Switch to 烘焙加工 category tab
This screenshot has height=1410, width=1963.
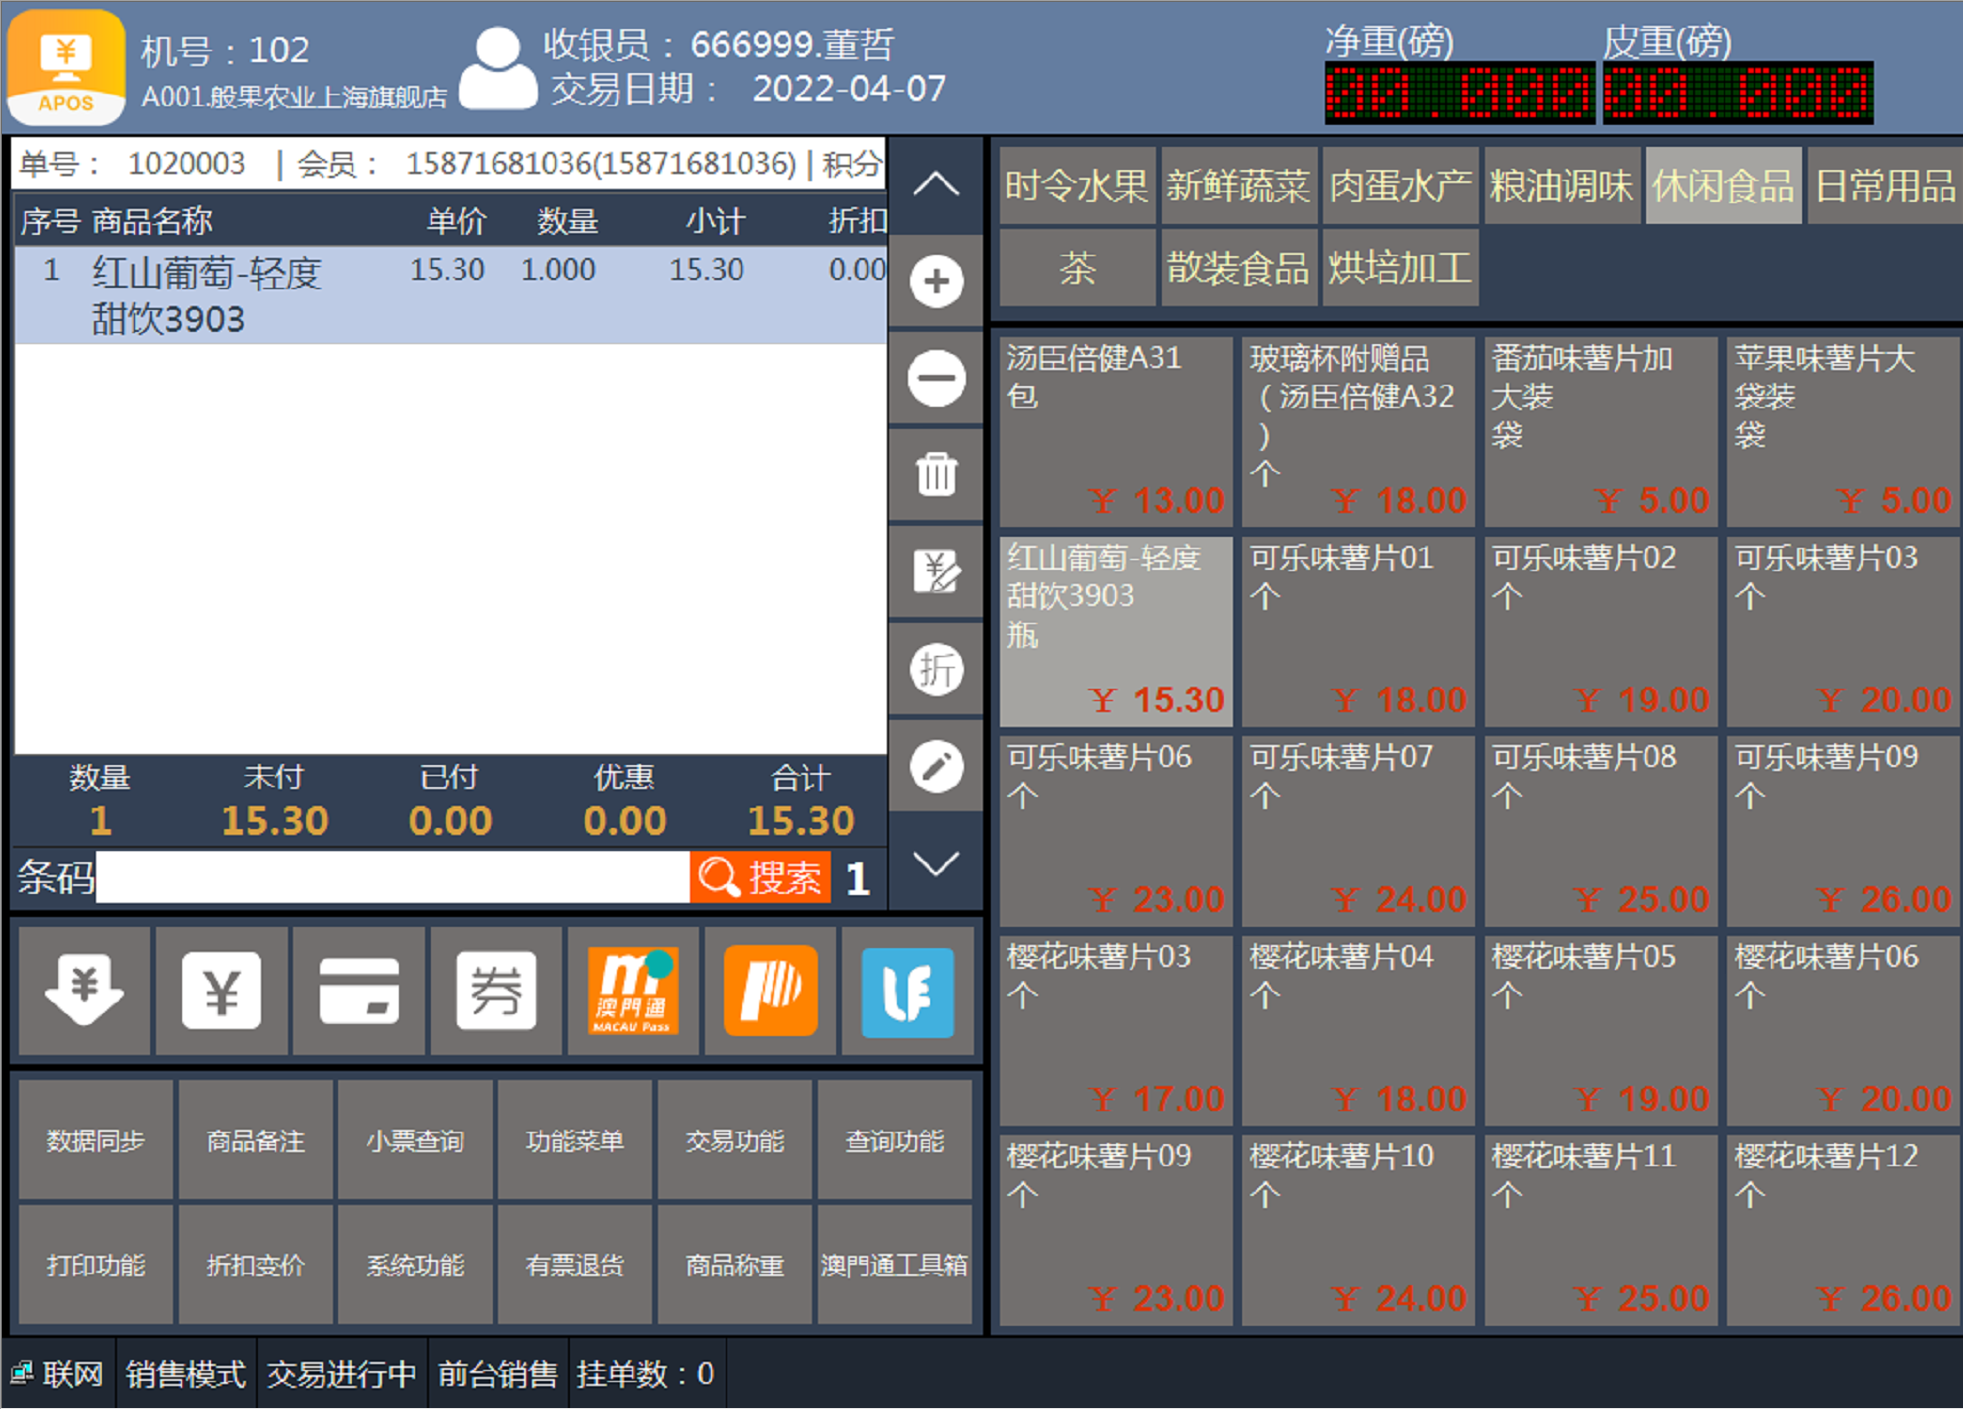[1399, 268]
